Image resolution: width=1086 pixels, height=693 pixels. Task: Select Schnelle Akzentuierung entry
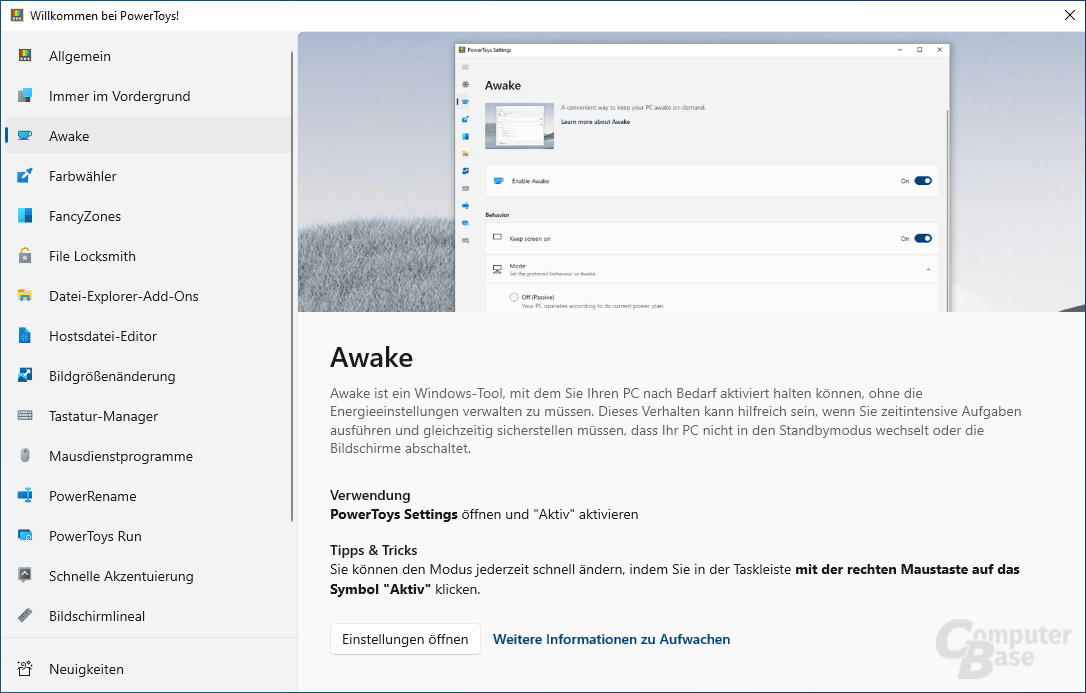(148, 575)
